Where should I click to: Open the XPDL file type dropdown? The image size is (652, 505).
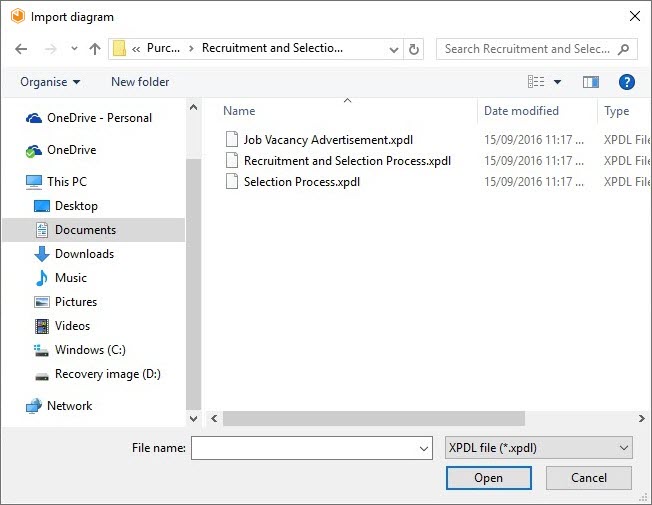click(537, 448)
